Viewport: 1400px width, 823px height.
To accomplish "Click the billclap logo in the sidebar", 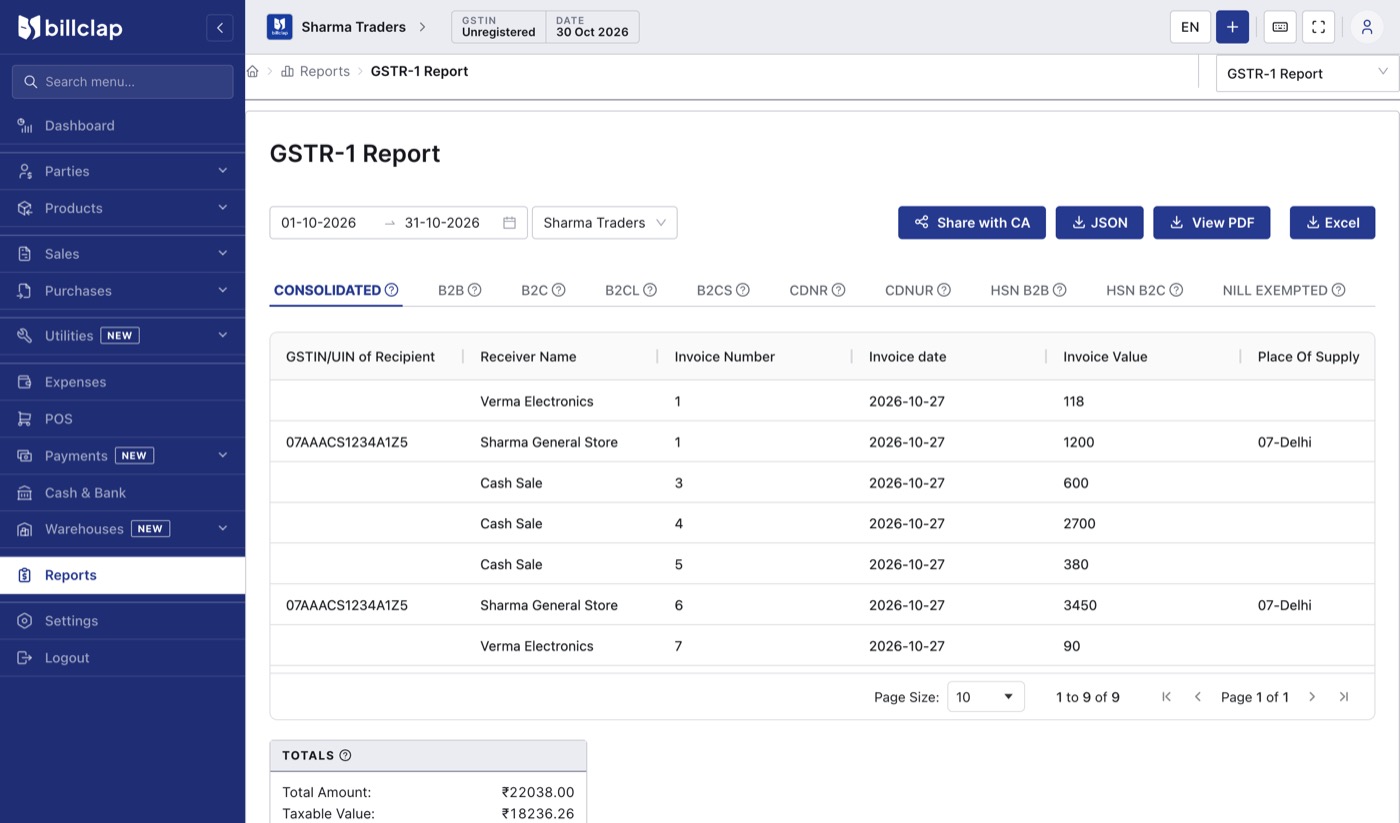I will (70, 28).
